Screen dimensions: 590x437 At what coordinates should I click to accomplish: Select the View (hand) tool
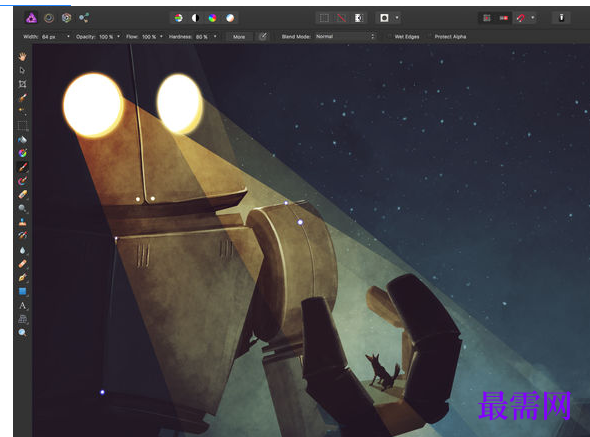22,57
